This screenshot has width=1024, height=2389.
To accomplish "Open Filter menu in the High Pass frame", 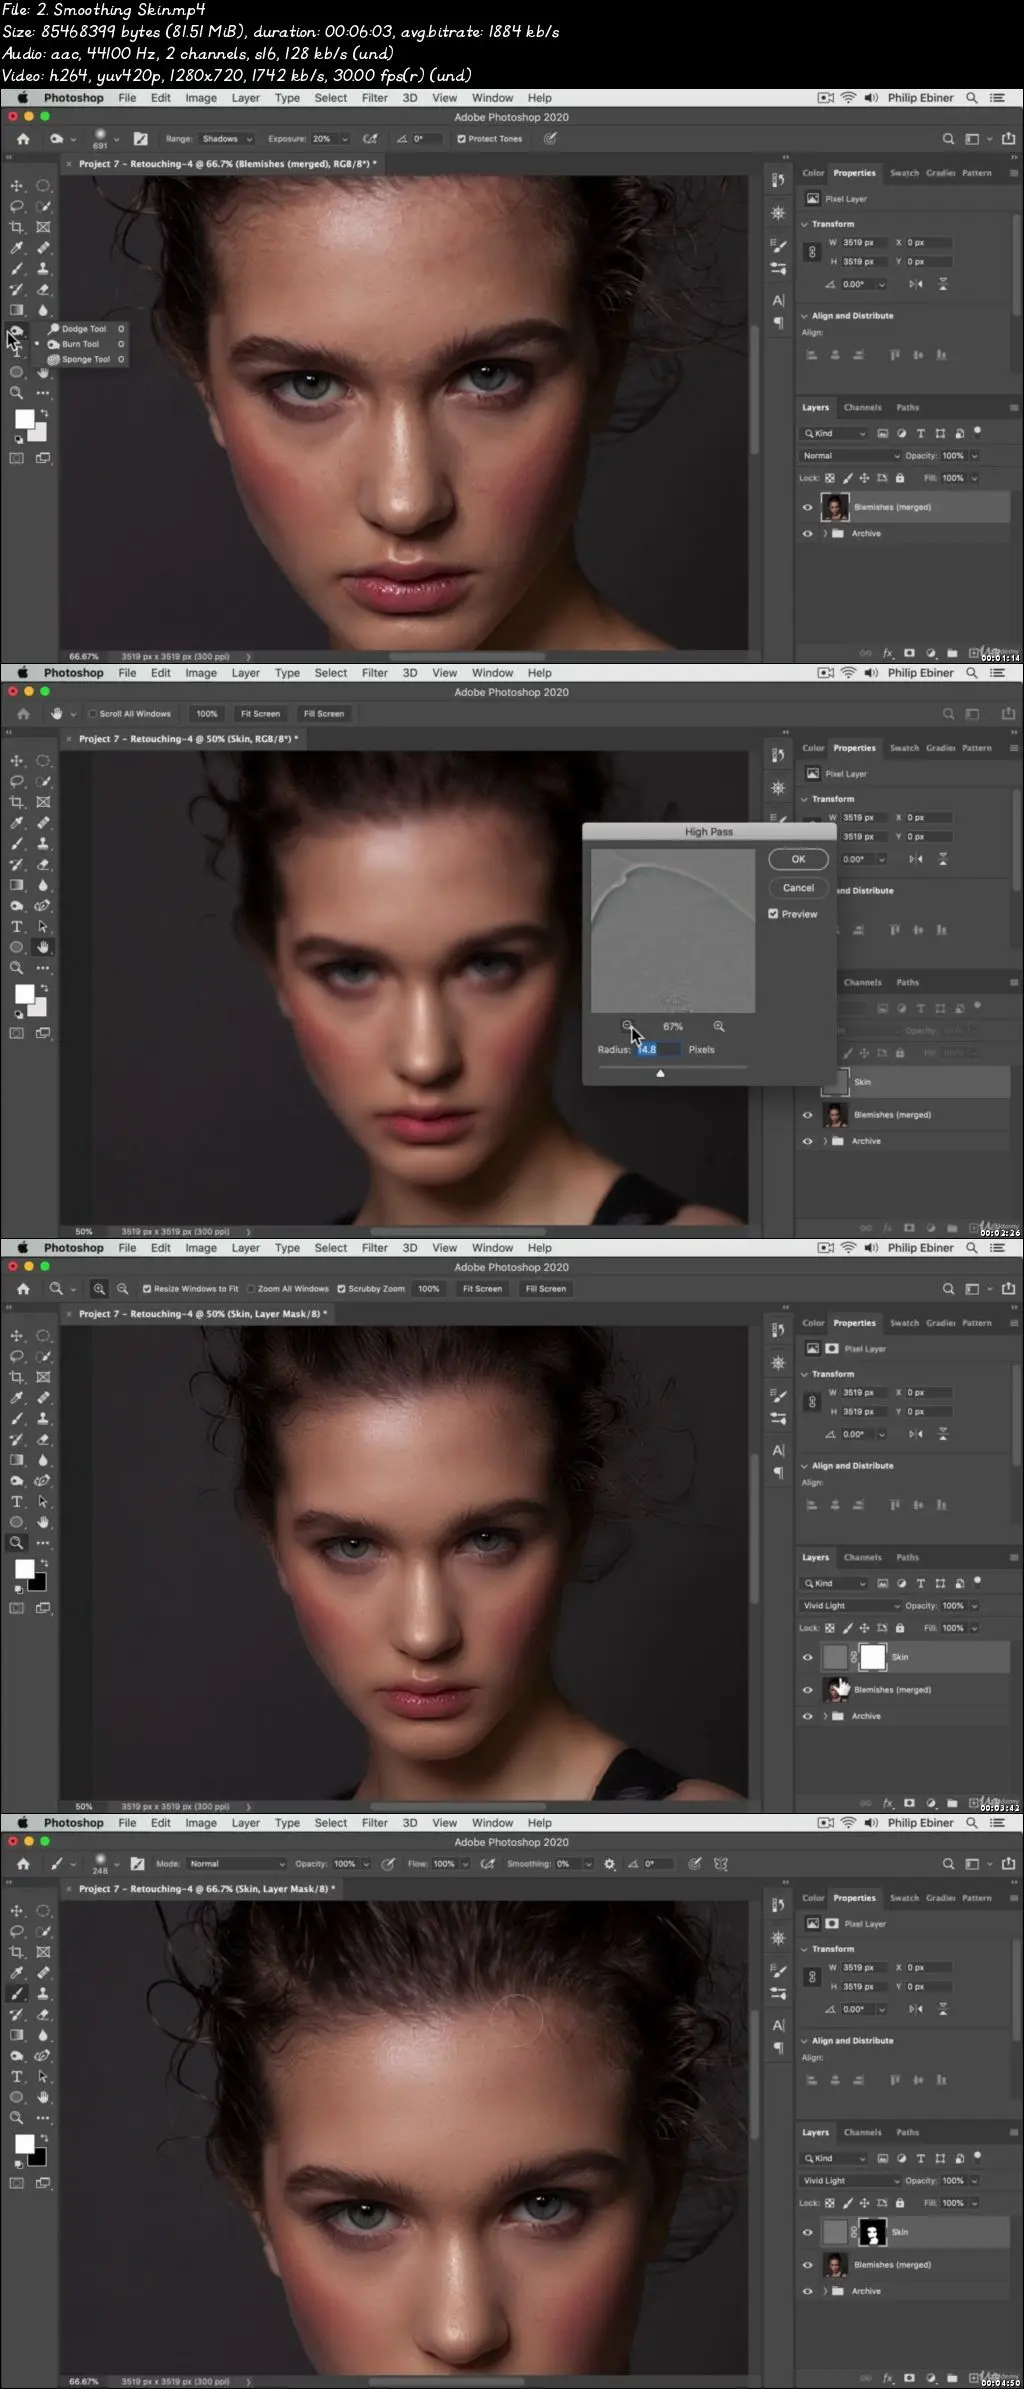I will pyautogui.click(x=374, y=673).
